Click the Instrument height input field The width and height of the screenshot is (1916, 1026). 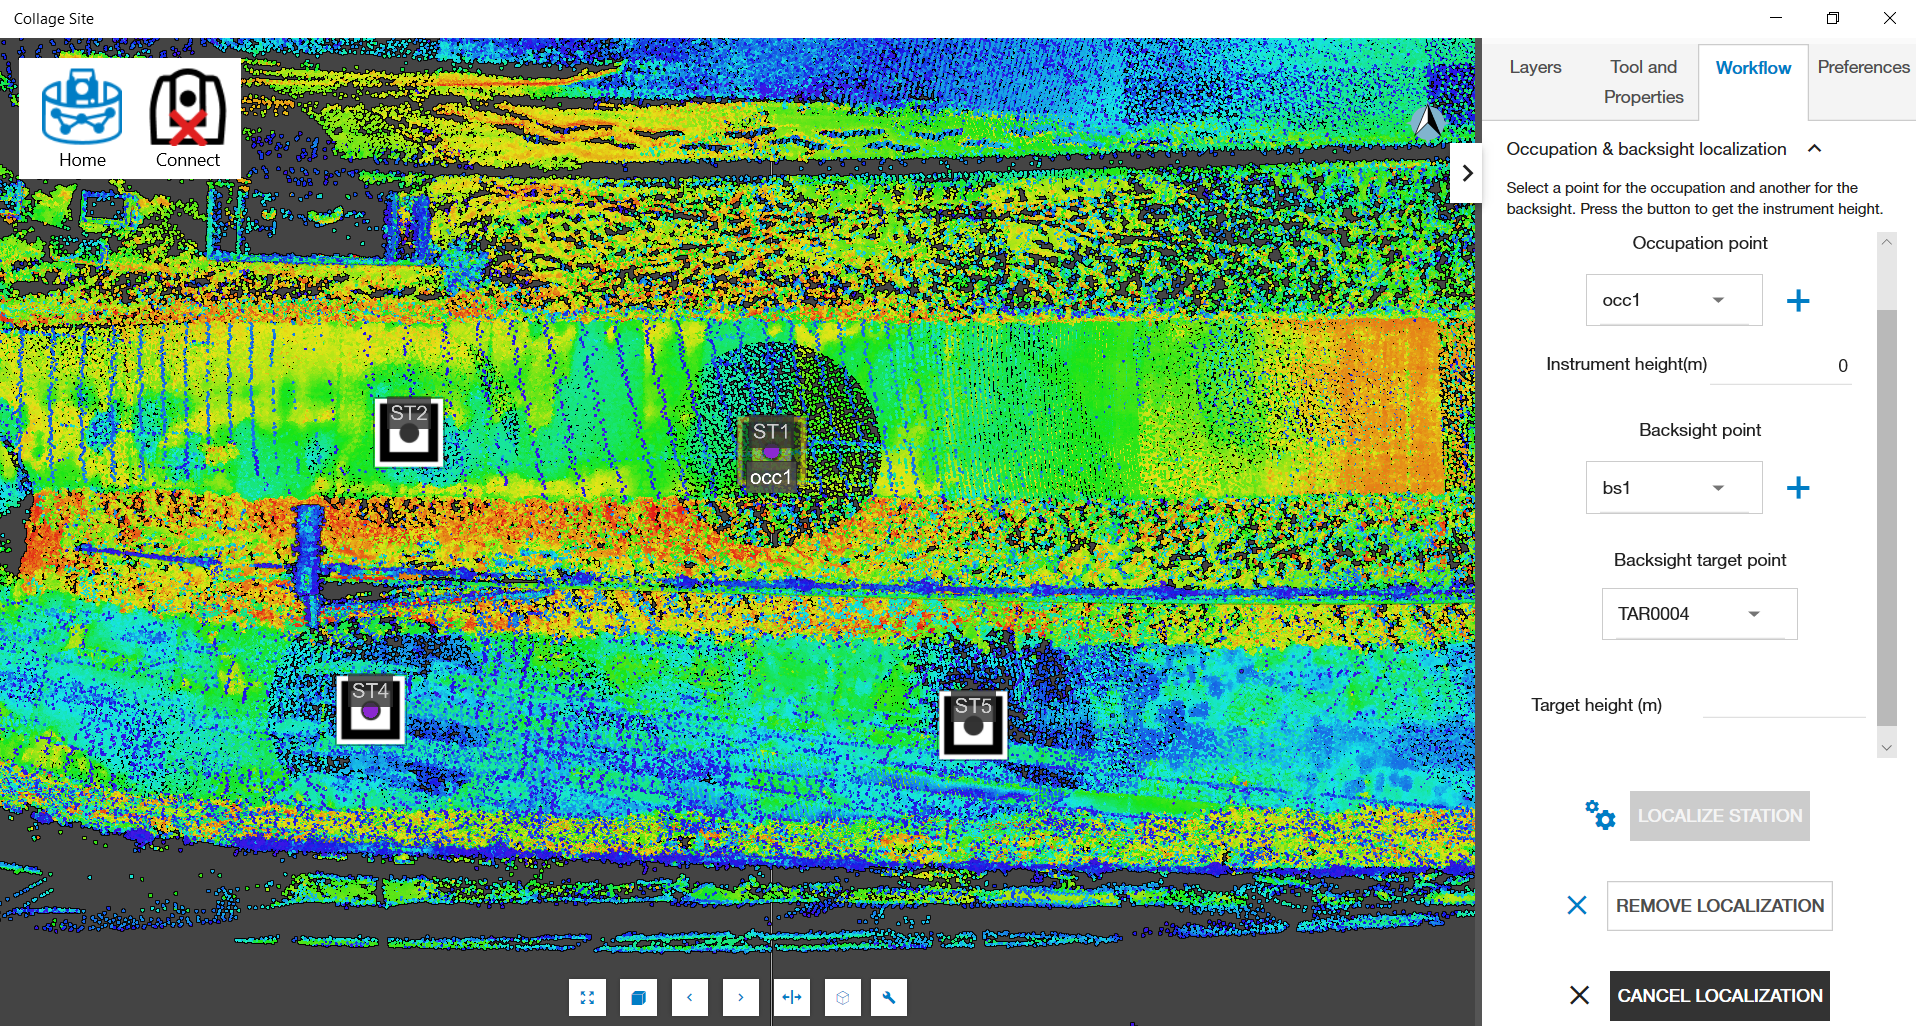pyautogui.click(x=1781, y=366)
